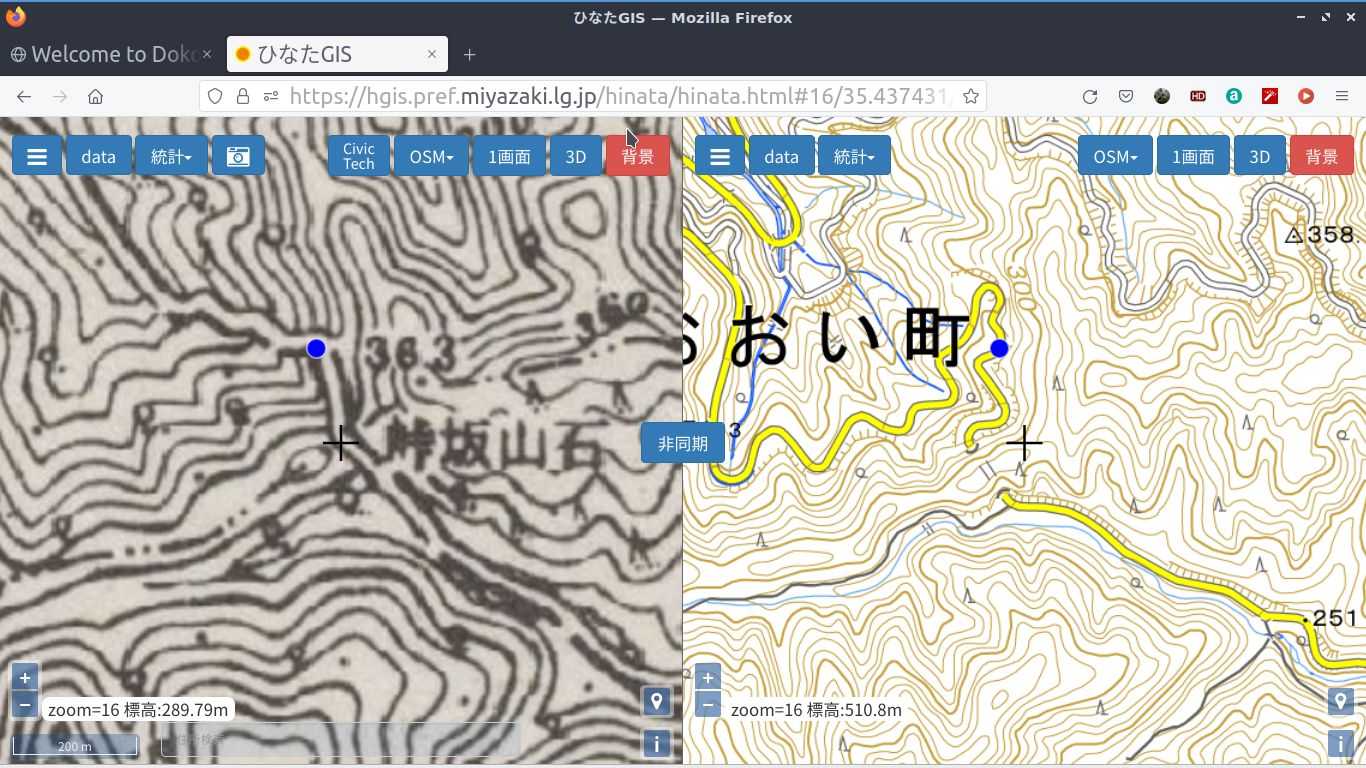Toggle the 非同期 sync button between maps
1366x768 pixels.
(683, 443)
